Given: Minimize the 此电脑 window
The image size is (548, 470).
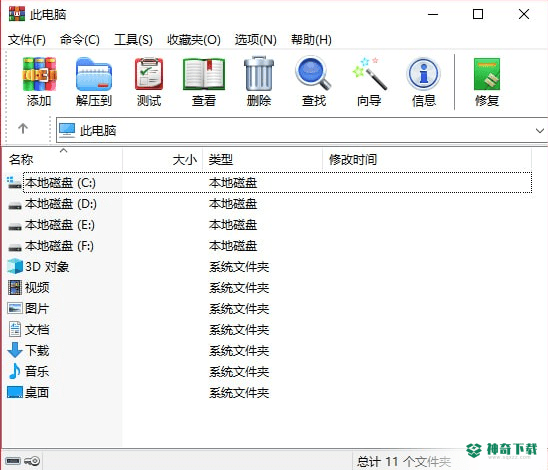Looking at the screenshot, I should pos(433,14).
